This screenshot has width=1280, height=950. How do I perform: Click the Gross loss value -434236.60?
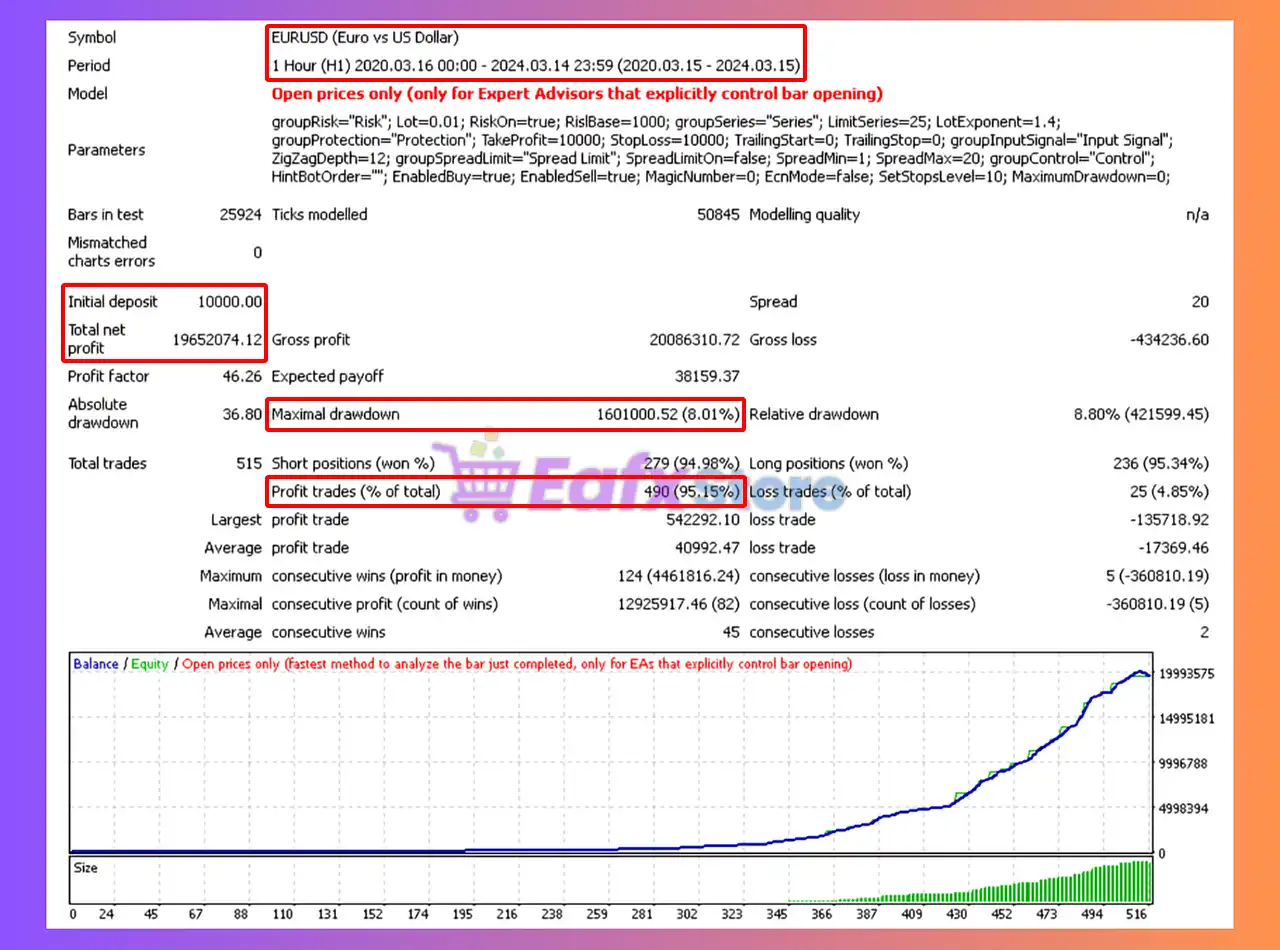click(1169, 340)
